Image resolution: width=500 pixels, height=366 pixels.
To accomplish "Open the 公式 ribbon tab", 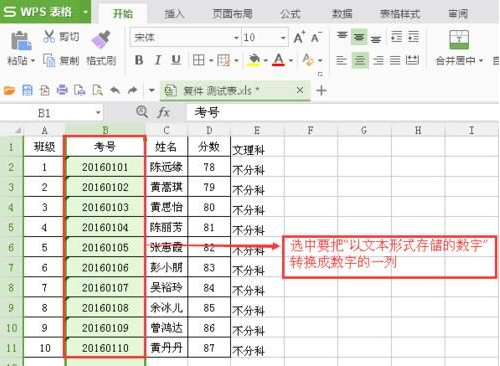I will (290, 14).
